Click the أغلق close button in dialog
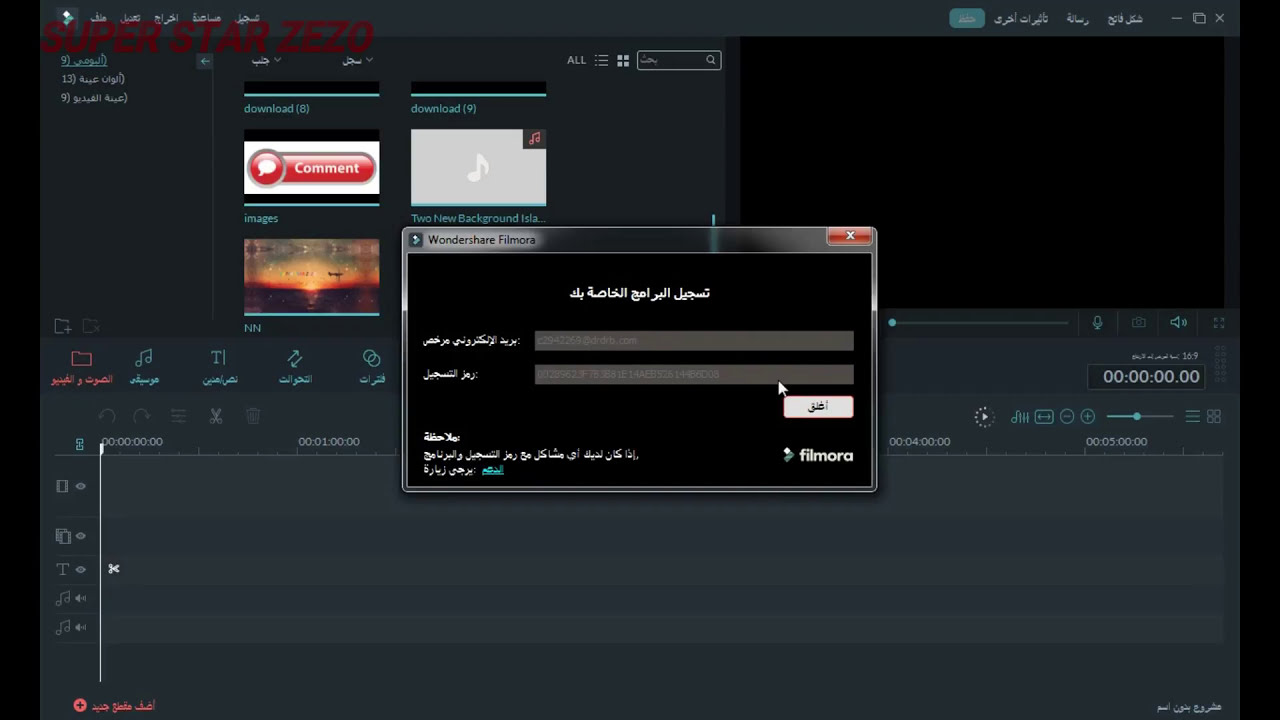Viewport: 1280px width, 720px height. click(818, 407)
